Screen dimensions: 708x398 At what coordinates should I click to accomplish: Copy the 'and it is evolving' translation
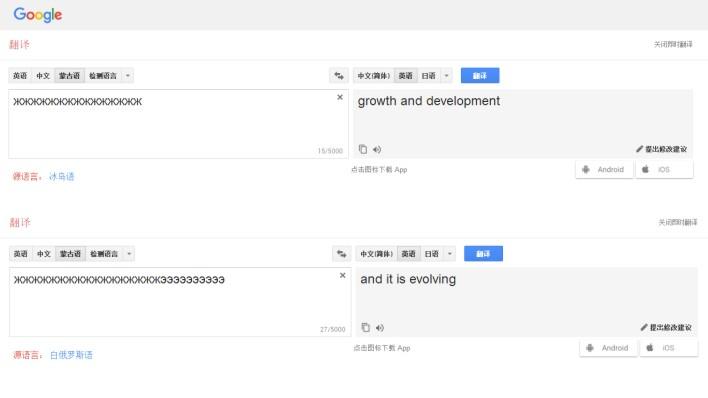tap(365, 328)
